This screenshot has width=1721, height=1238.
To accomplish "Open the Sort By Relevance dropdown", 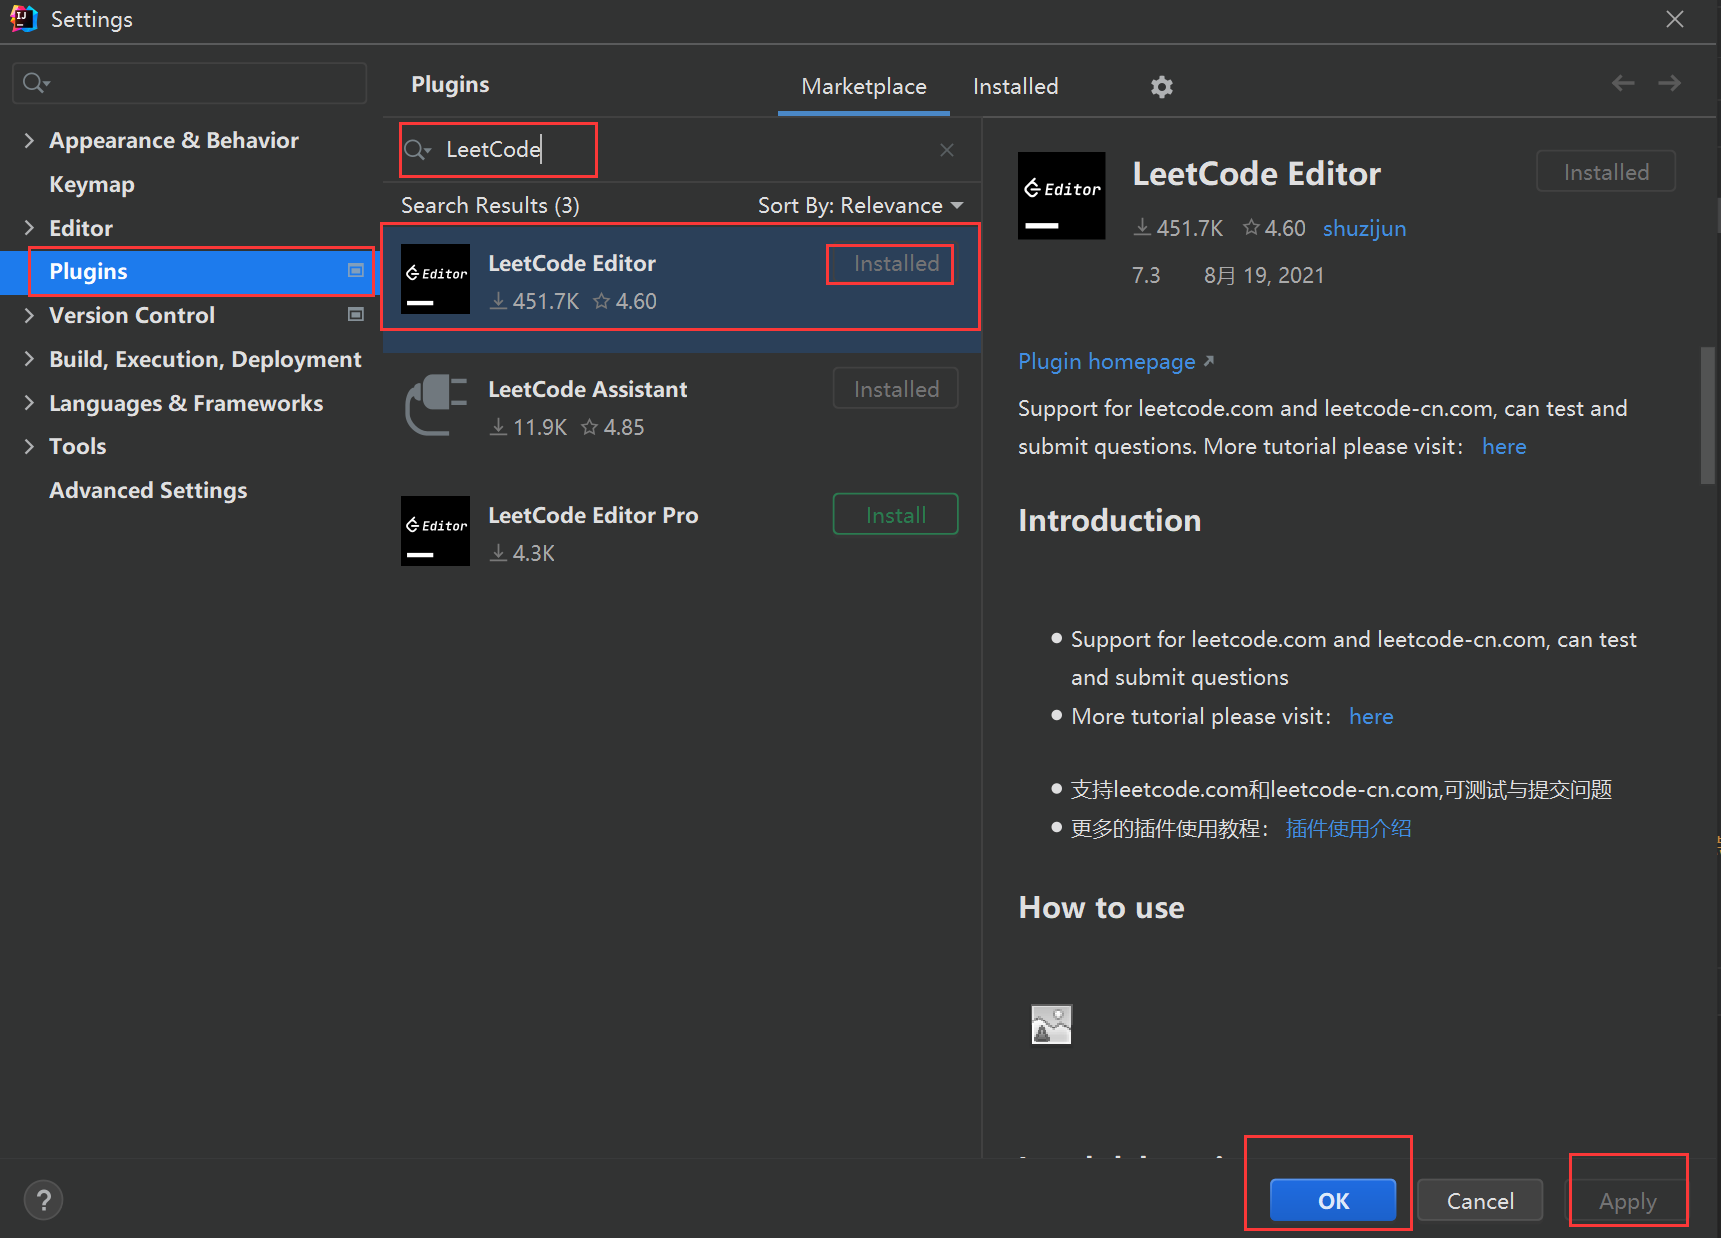I will point(860,206).
